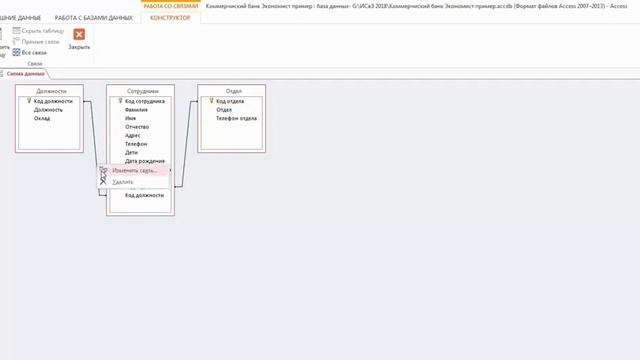Select the Фамилия field
640x360 pixels.
[136, 110]
